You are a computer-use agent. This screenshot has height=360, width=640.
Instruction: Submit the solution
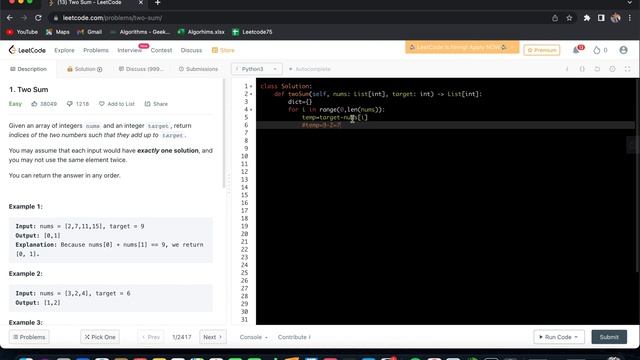(x=609, y=337)
